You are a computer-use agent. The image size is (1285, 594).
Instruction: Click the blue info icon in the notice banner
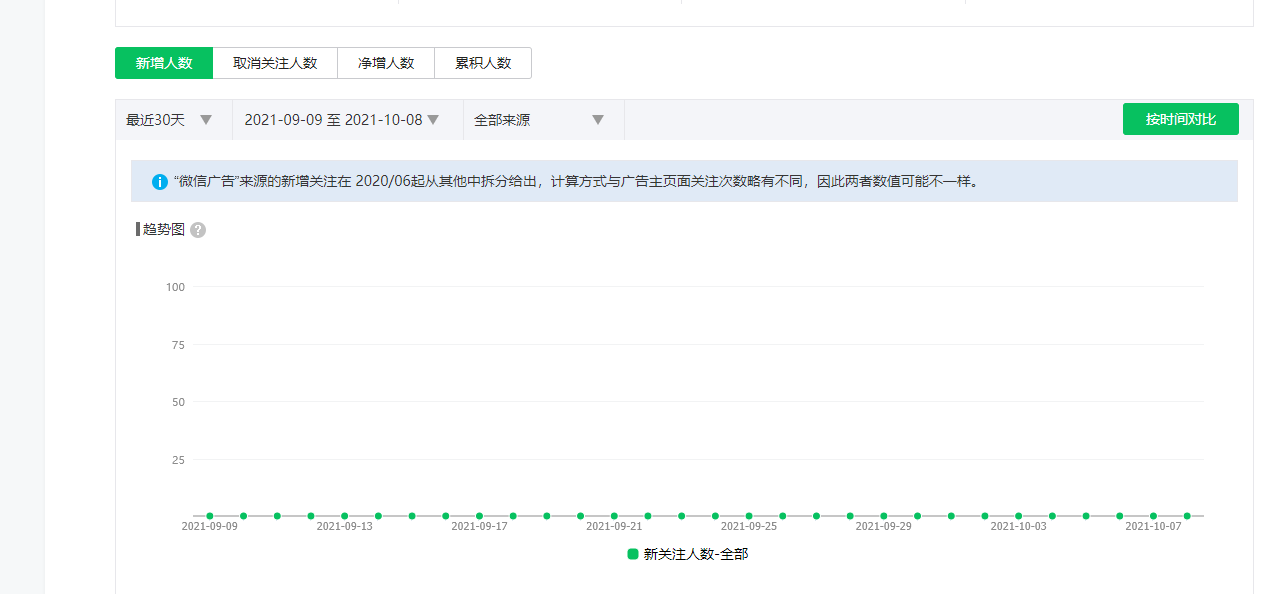point(160,182)
